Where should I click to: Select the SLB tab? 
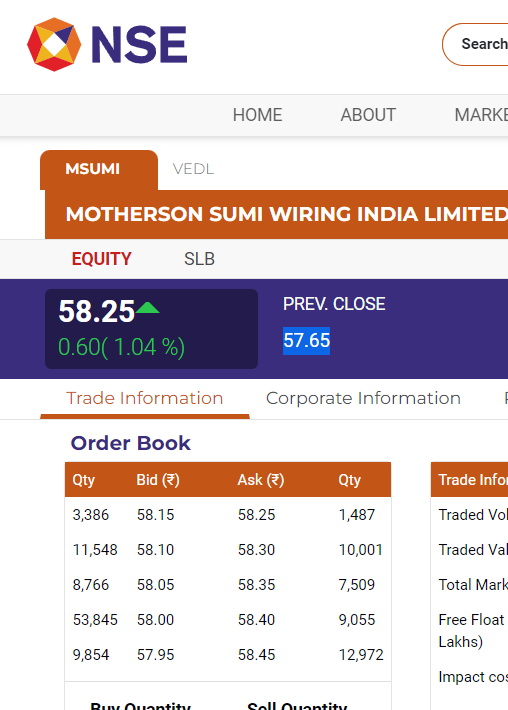click(x=199, y=259)
